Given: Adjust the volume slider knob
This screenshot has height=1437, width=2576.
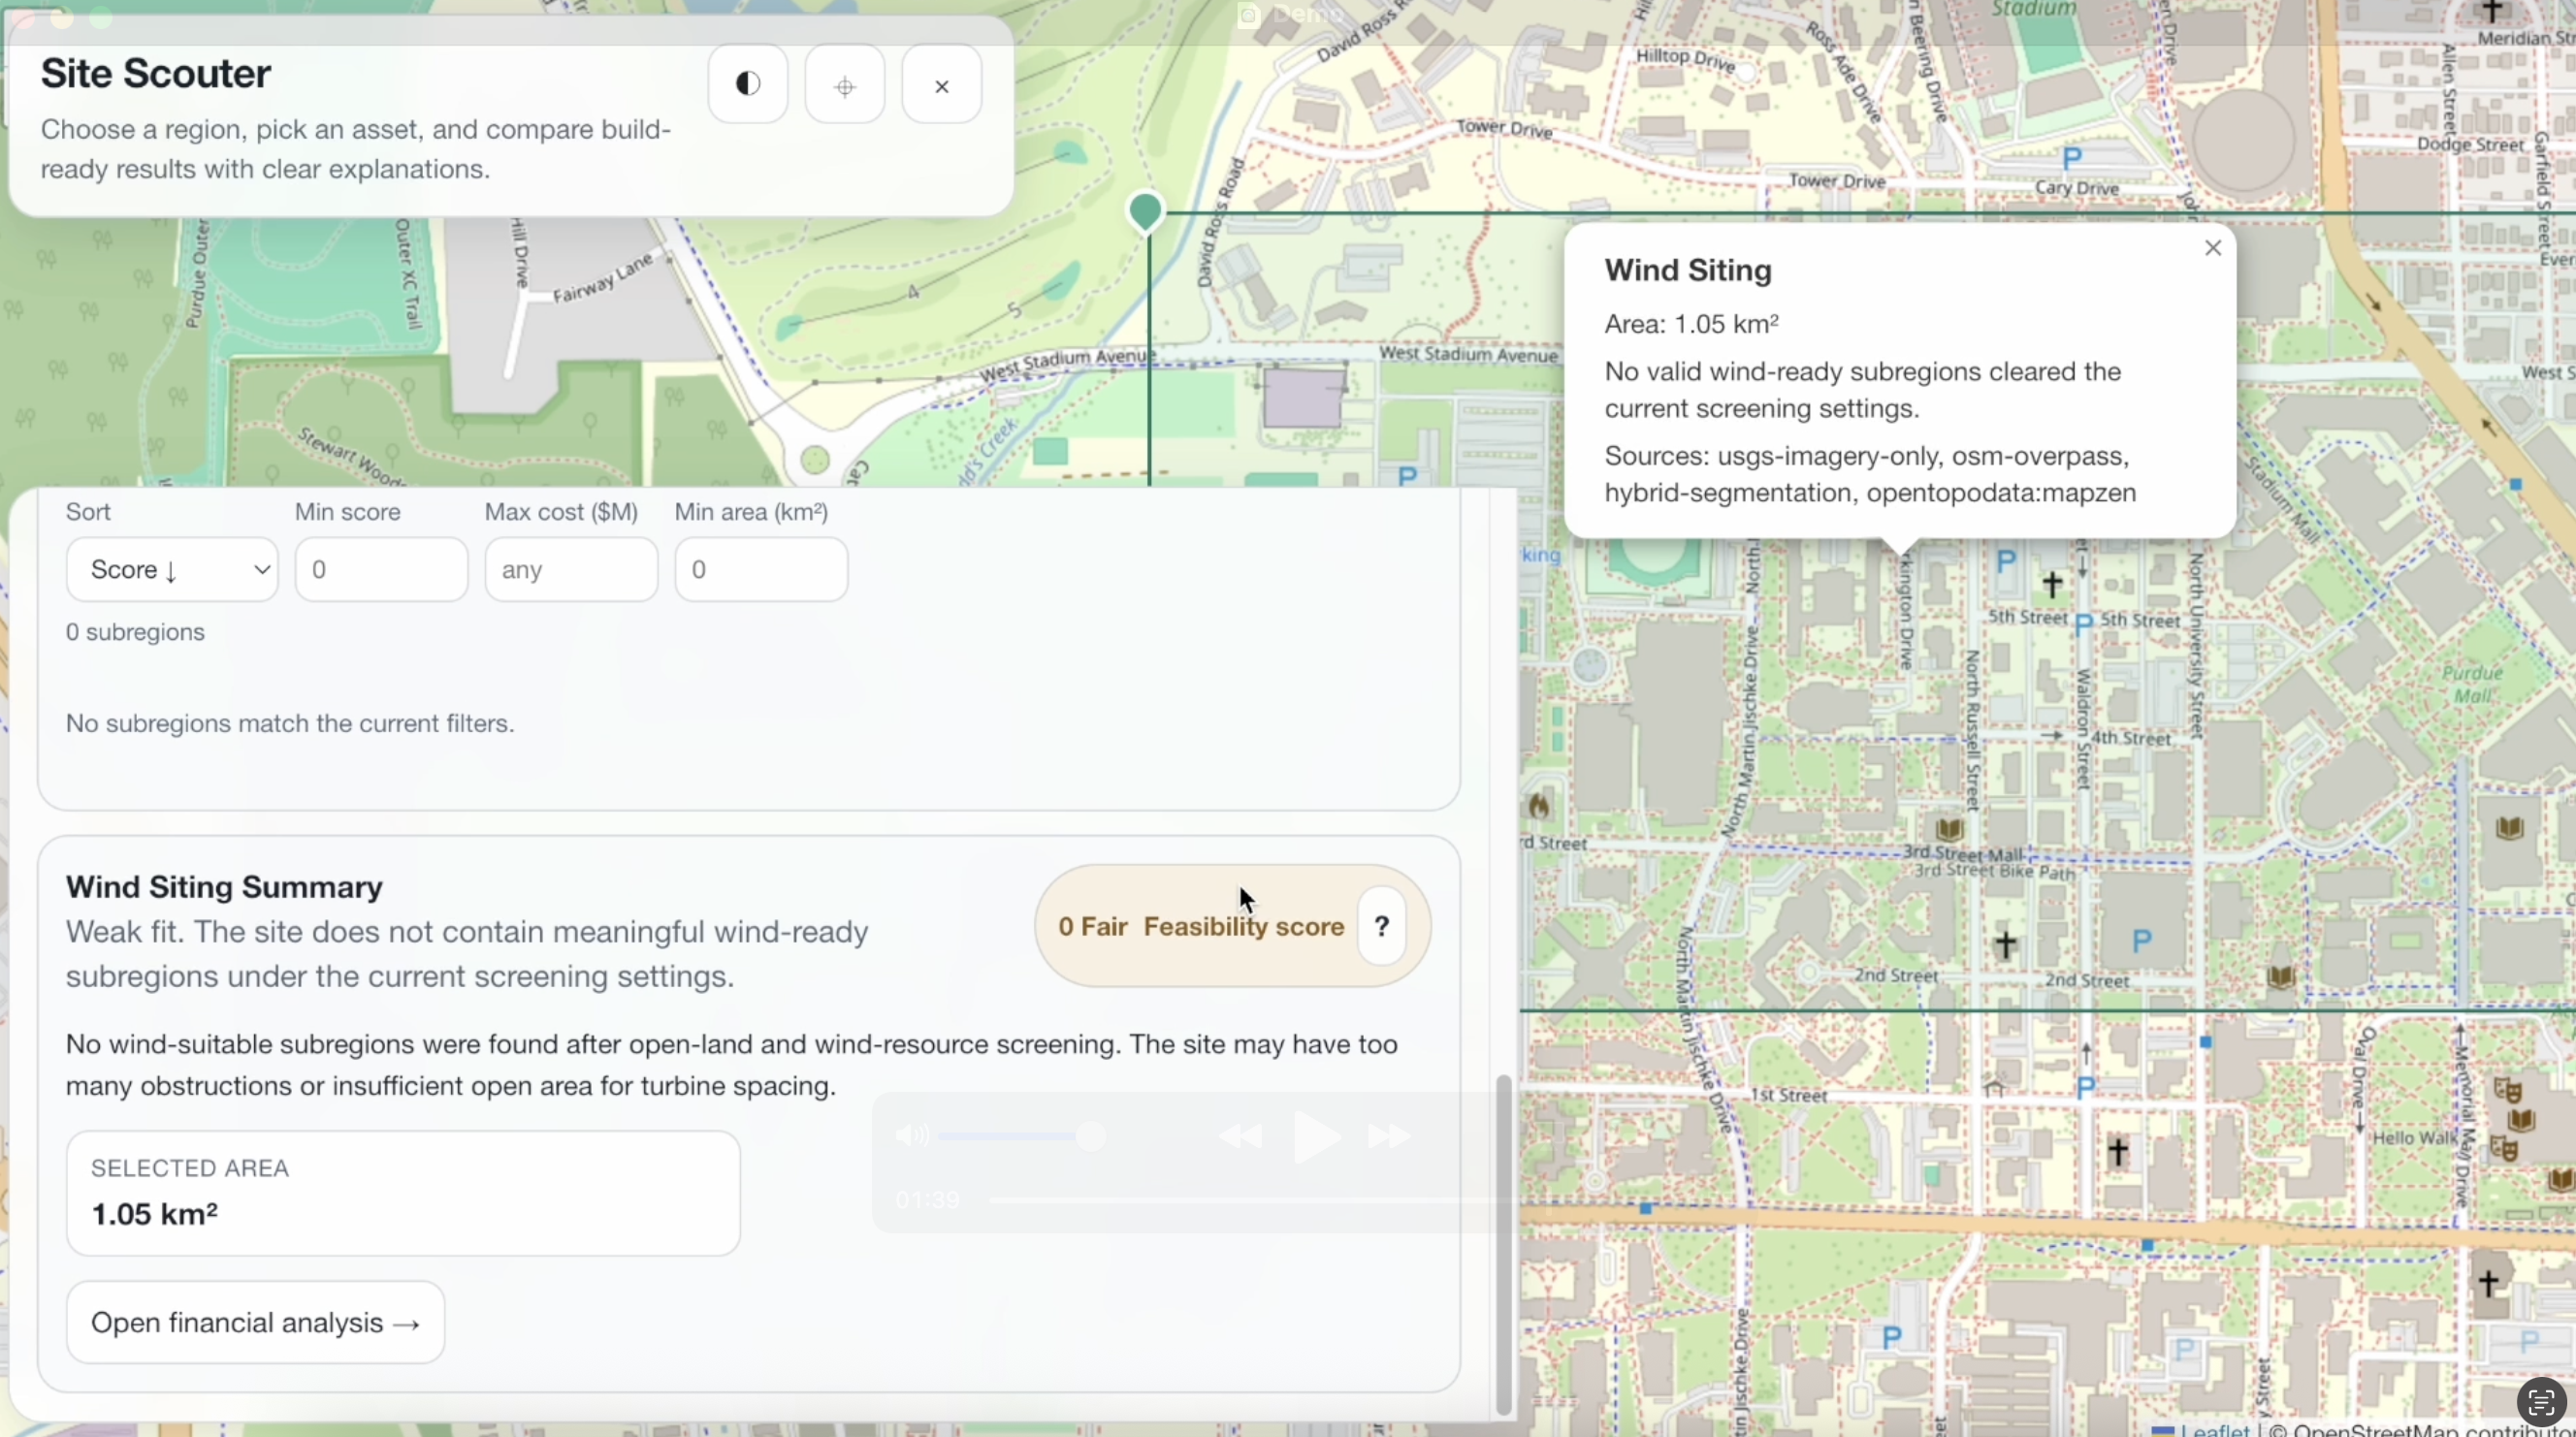Looking at the screenshot, I should click(1091, 1135).
